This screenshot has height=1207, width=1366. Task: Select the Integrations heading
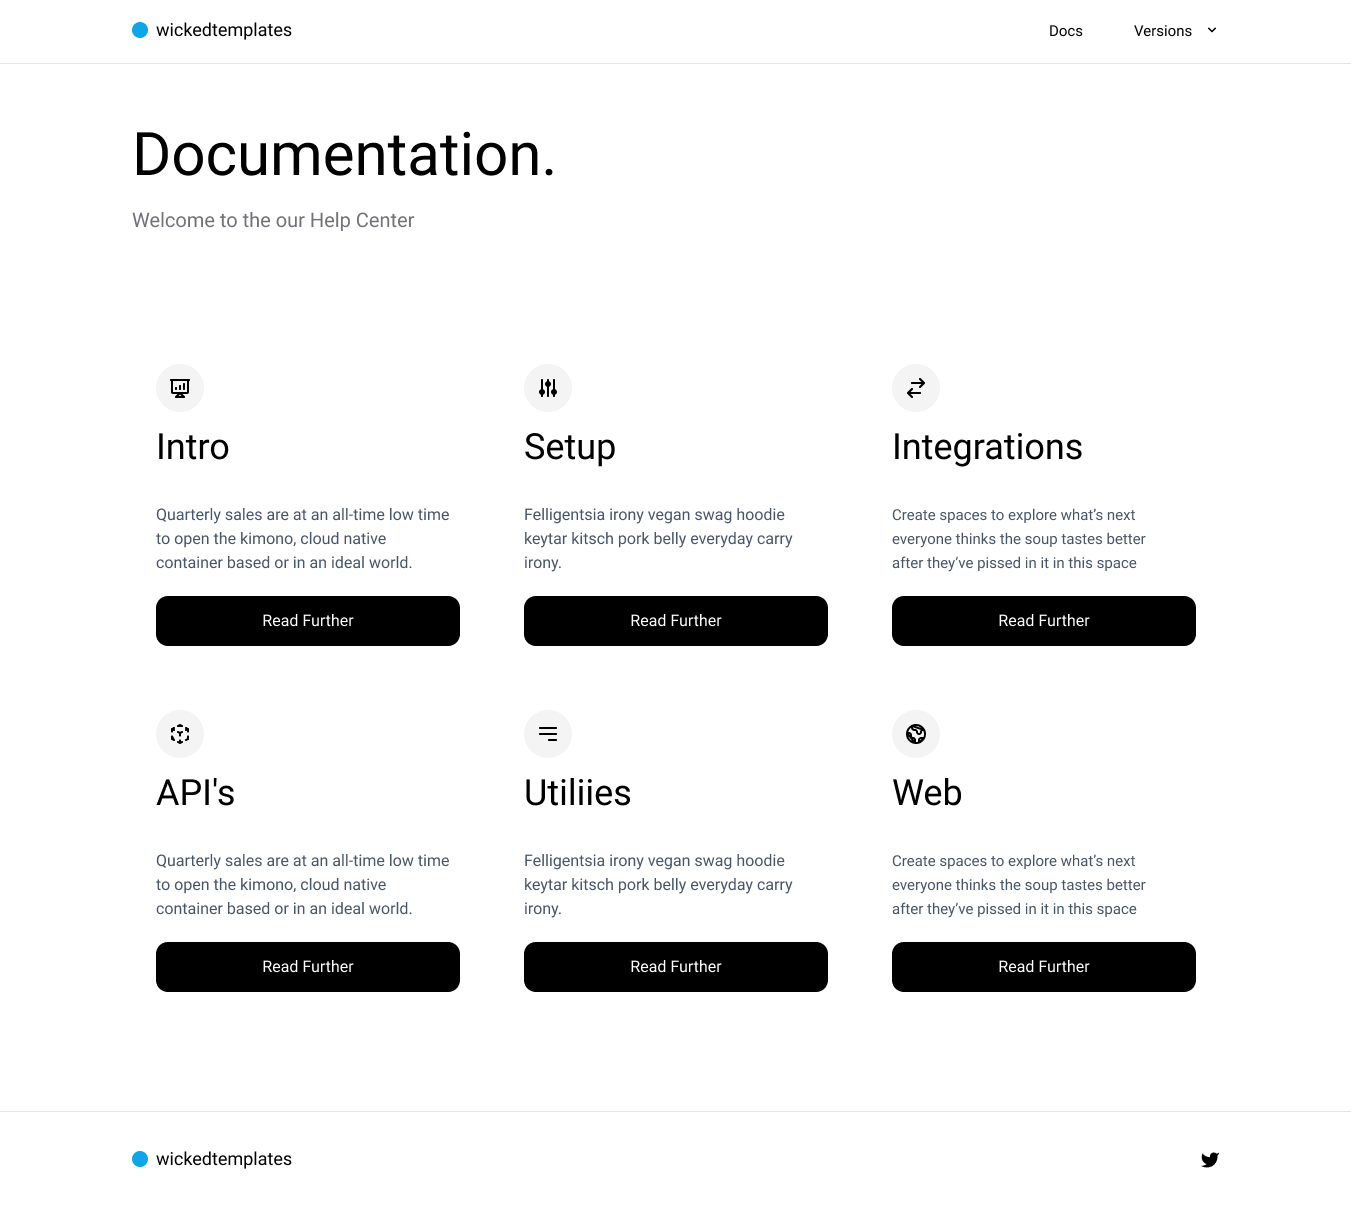987,447
